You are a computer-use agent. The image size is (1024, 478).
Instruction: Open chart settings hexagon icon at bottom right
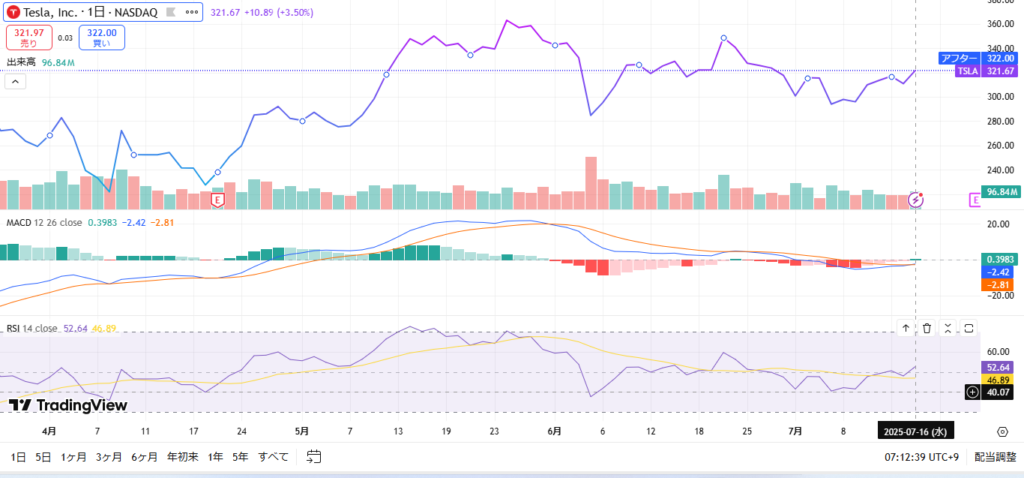click(x=1002, y=431)
